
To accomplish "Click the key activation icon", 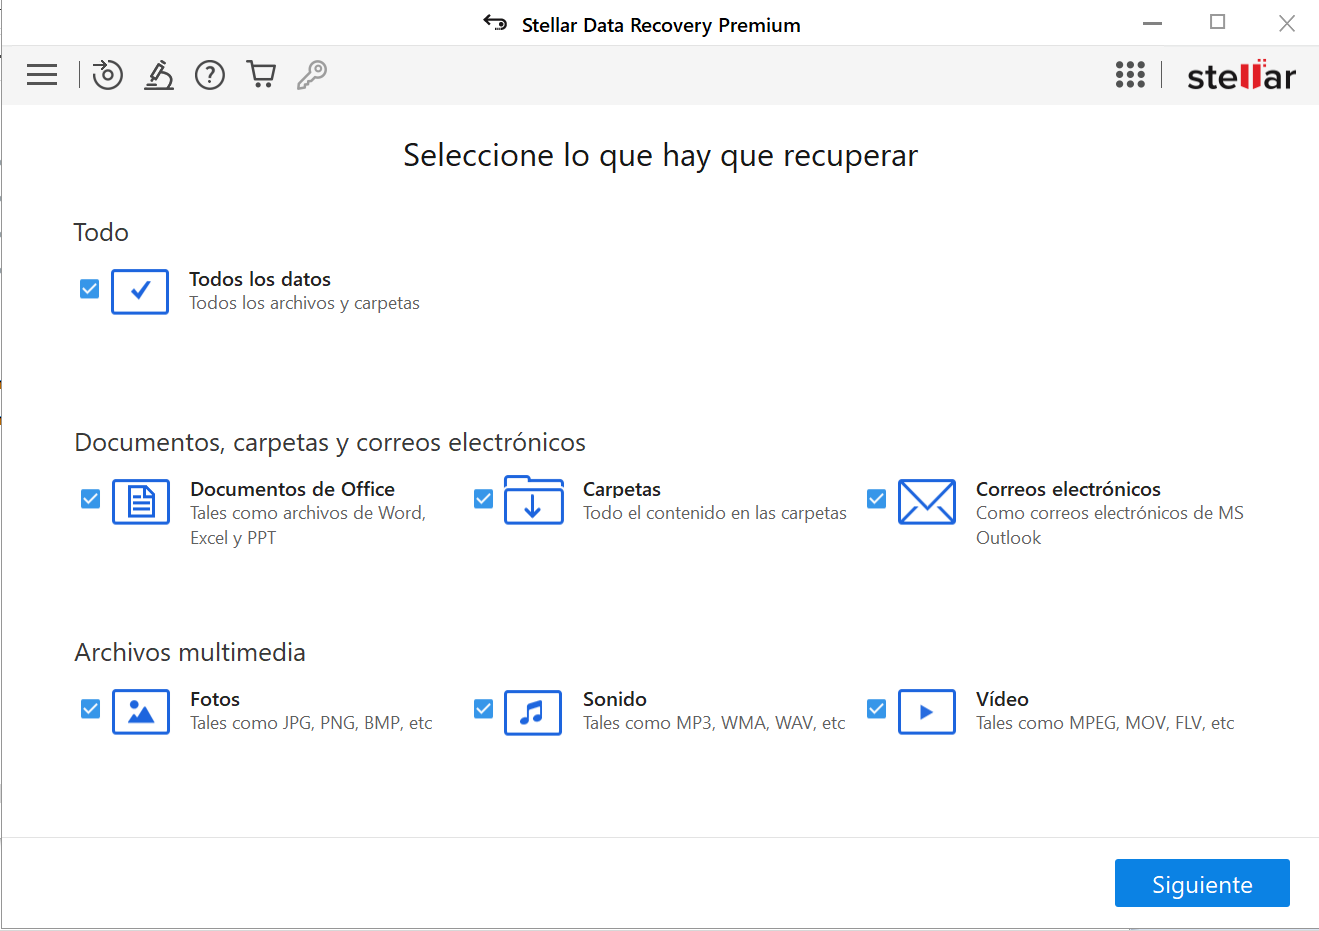I will click(311, 74).
